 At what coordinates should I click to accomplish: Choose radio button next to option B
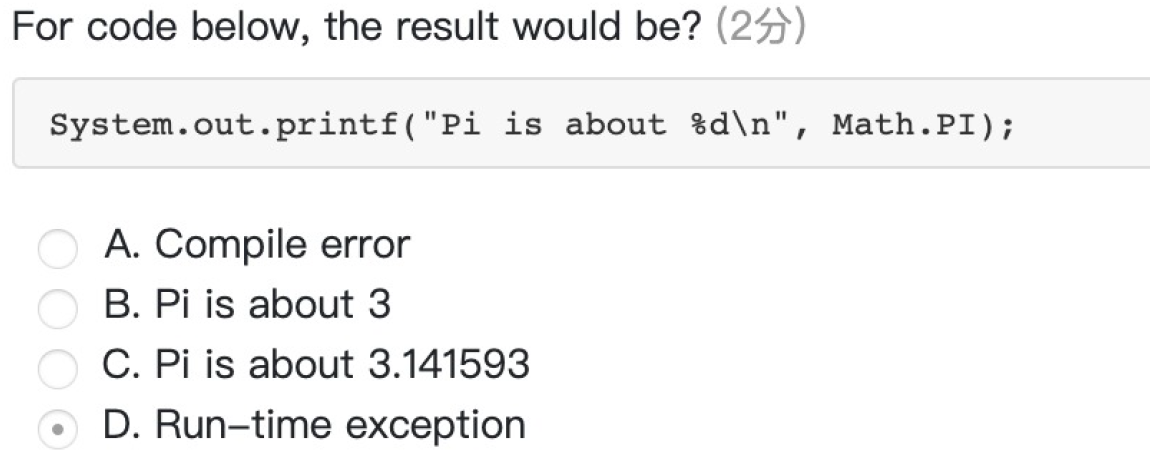point(57,309)
